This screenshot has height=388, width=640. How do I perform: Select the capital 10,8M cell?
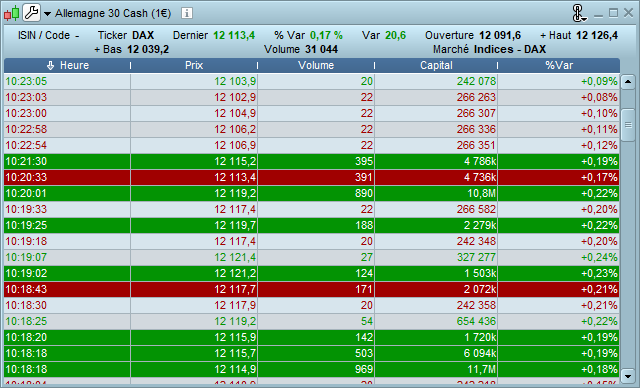click(x=436, y=193)
